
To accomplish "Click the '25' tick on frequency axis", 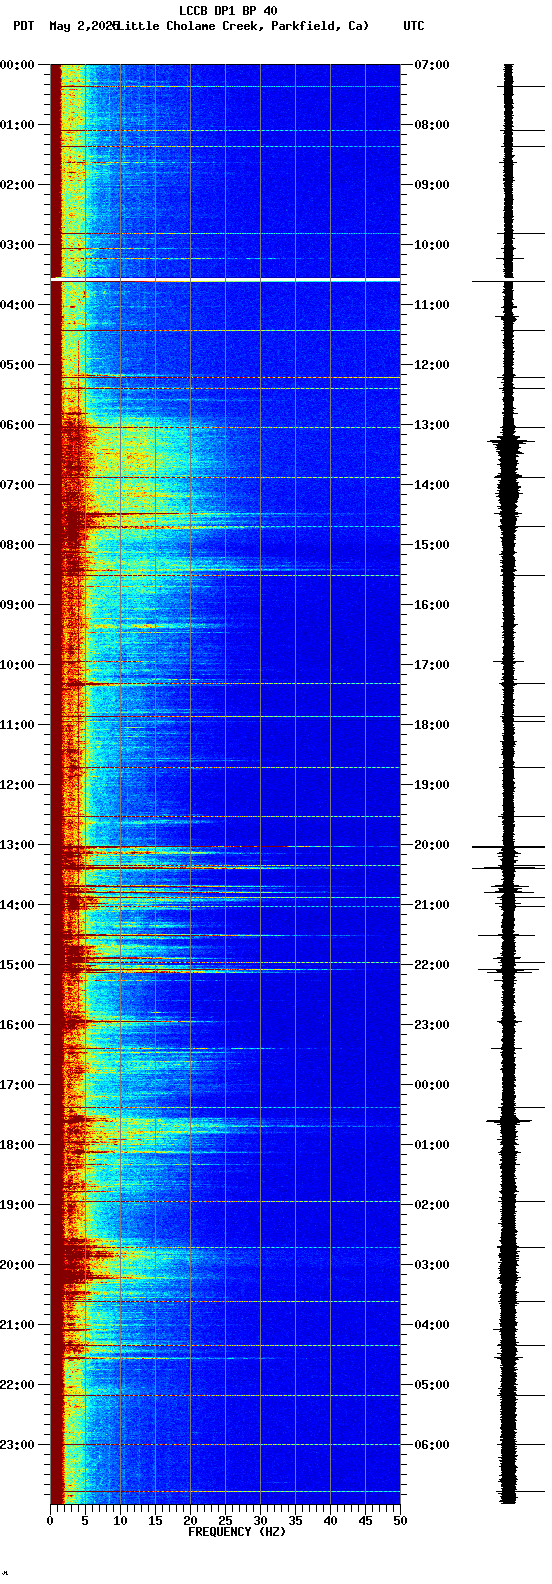I will (225, 1521).
